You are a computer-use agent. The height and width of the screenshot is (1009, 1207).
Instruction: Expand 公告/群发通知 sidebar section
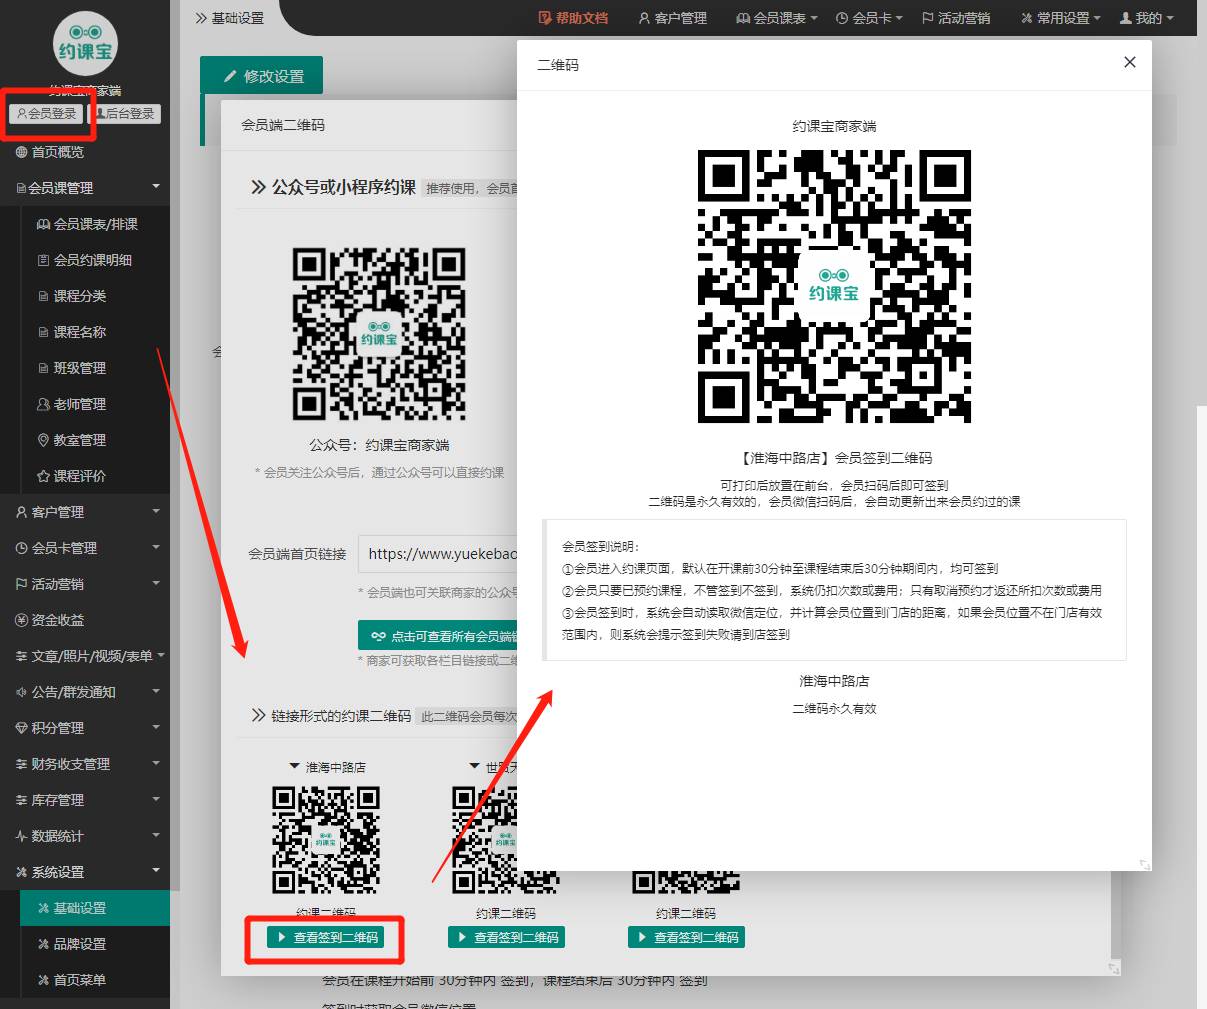tap(85, 692)
